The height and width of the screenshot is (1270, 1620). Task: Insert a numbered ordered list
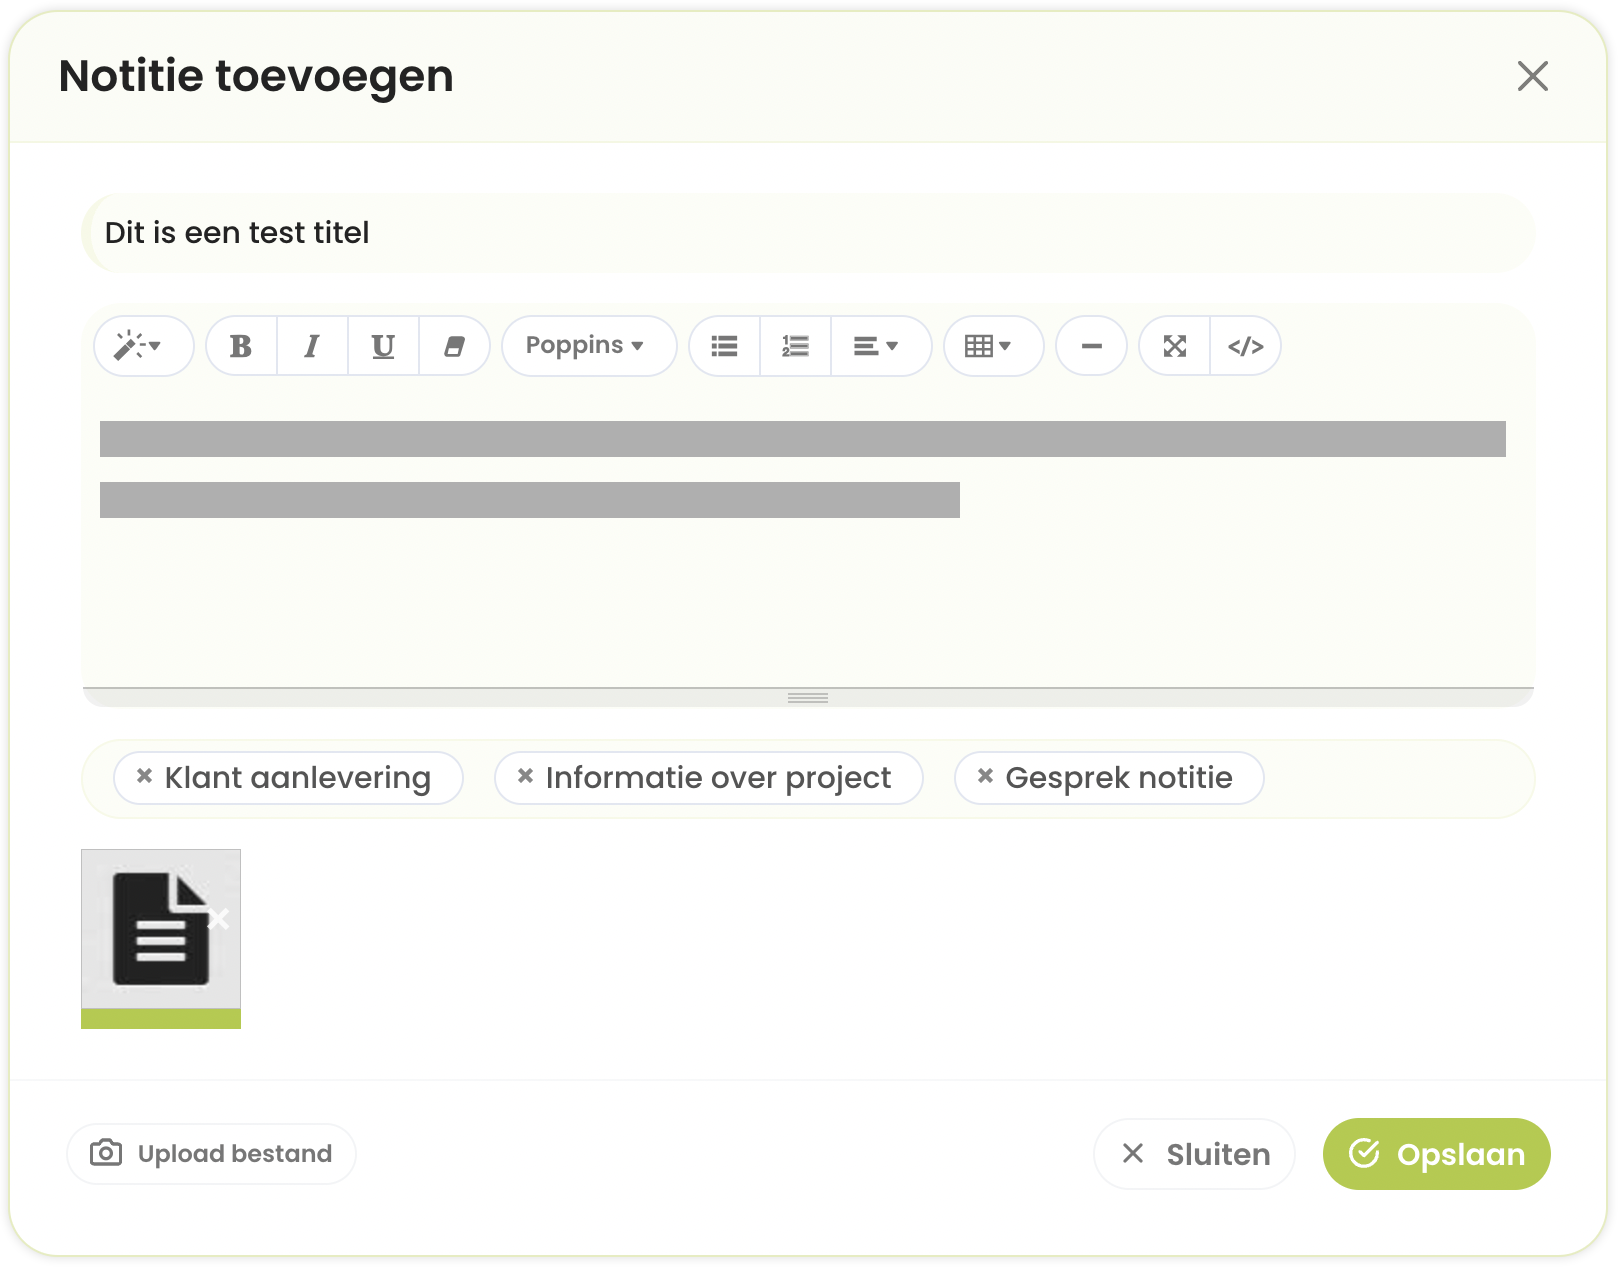point(795,347)
